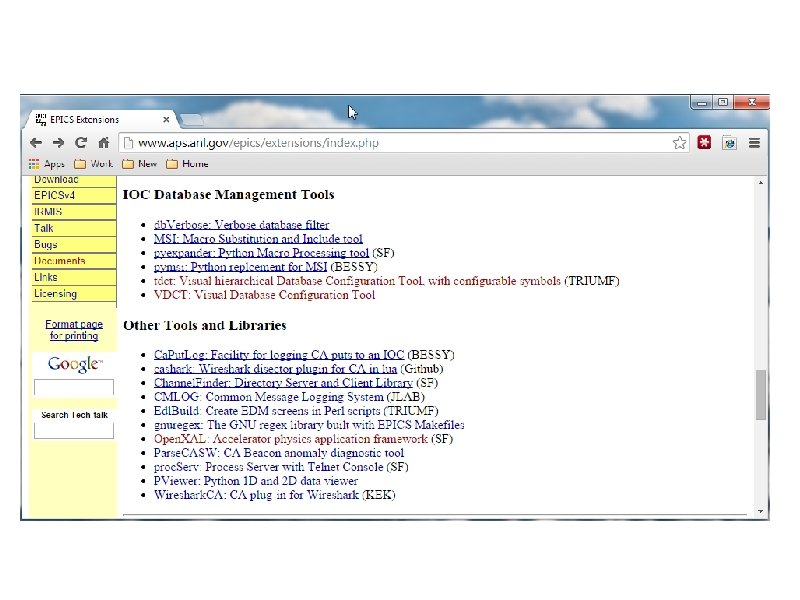Open the extension icon beside the menu
Viewport: 800px width, 600px height.
[x=730, y=143]
